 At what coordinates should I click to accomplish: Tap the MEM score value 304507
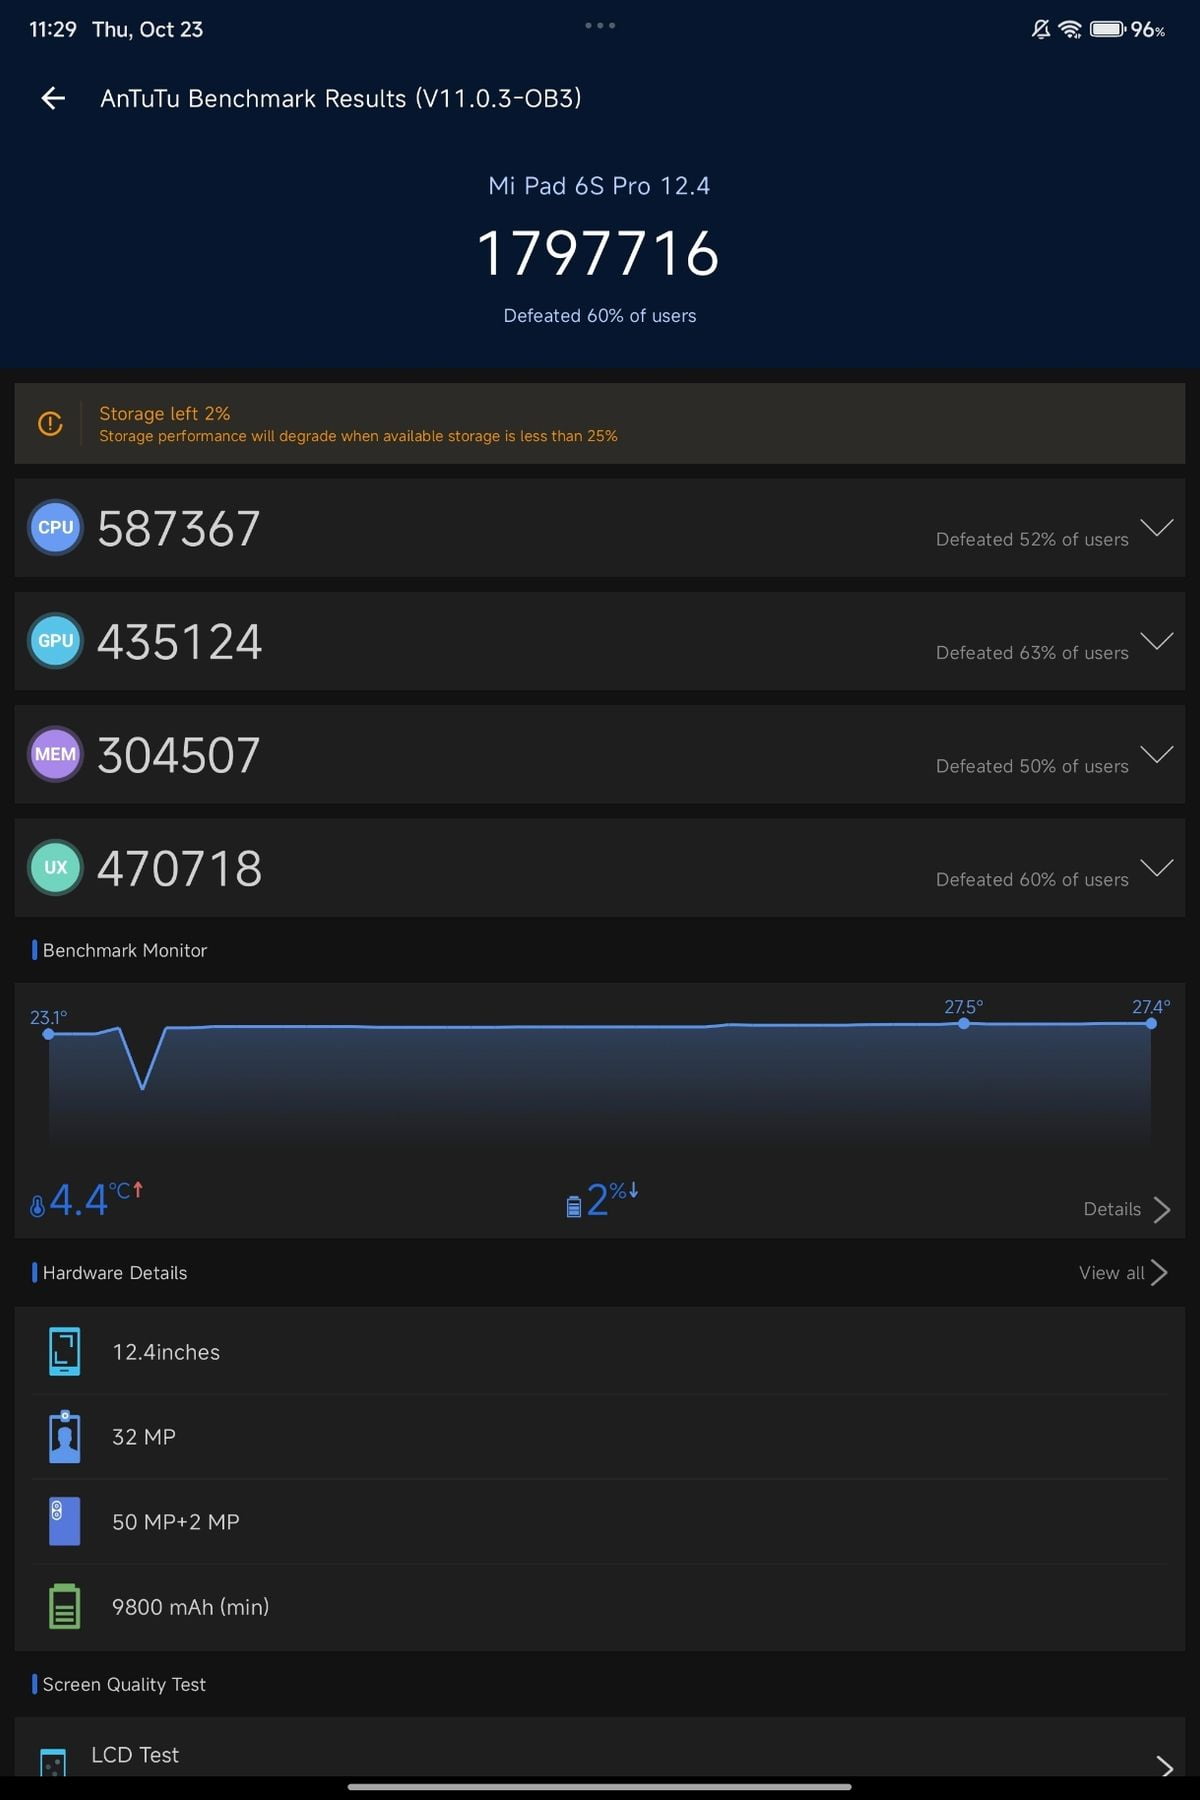(179, 755)
